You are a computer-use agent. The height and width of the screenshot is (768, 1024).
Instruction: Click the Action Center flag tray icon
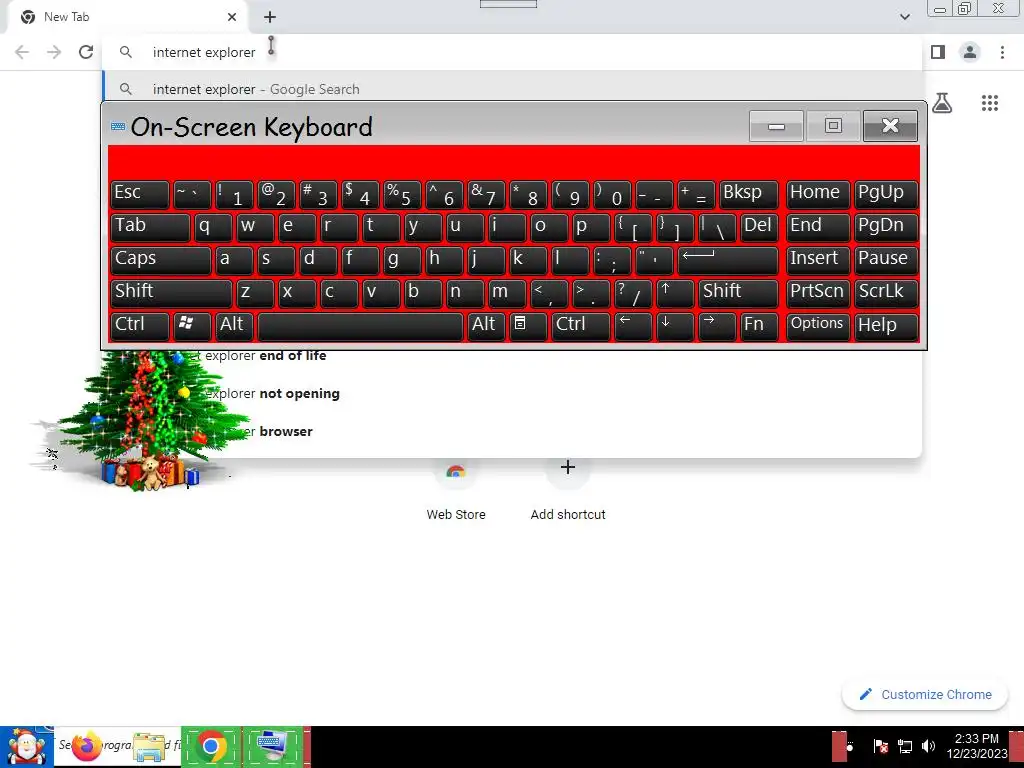click(880, 746)
